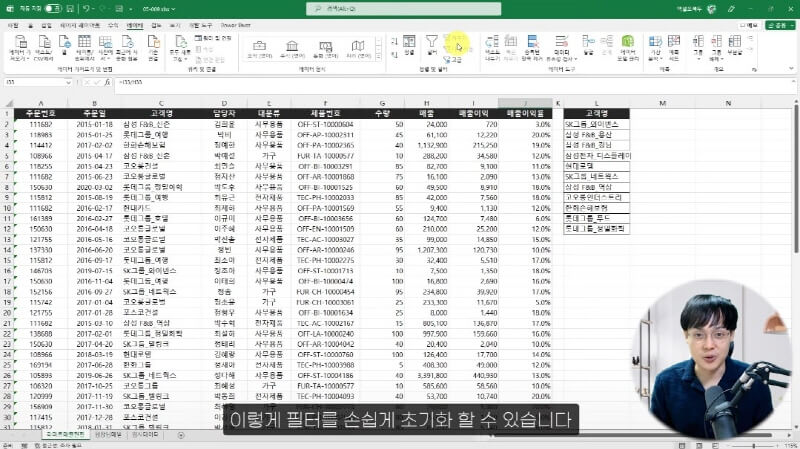Click the From Picture import icon

[x=106, y=47]
